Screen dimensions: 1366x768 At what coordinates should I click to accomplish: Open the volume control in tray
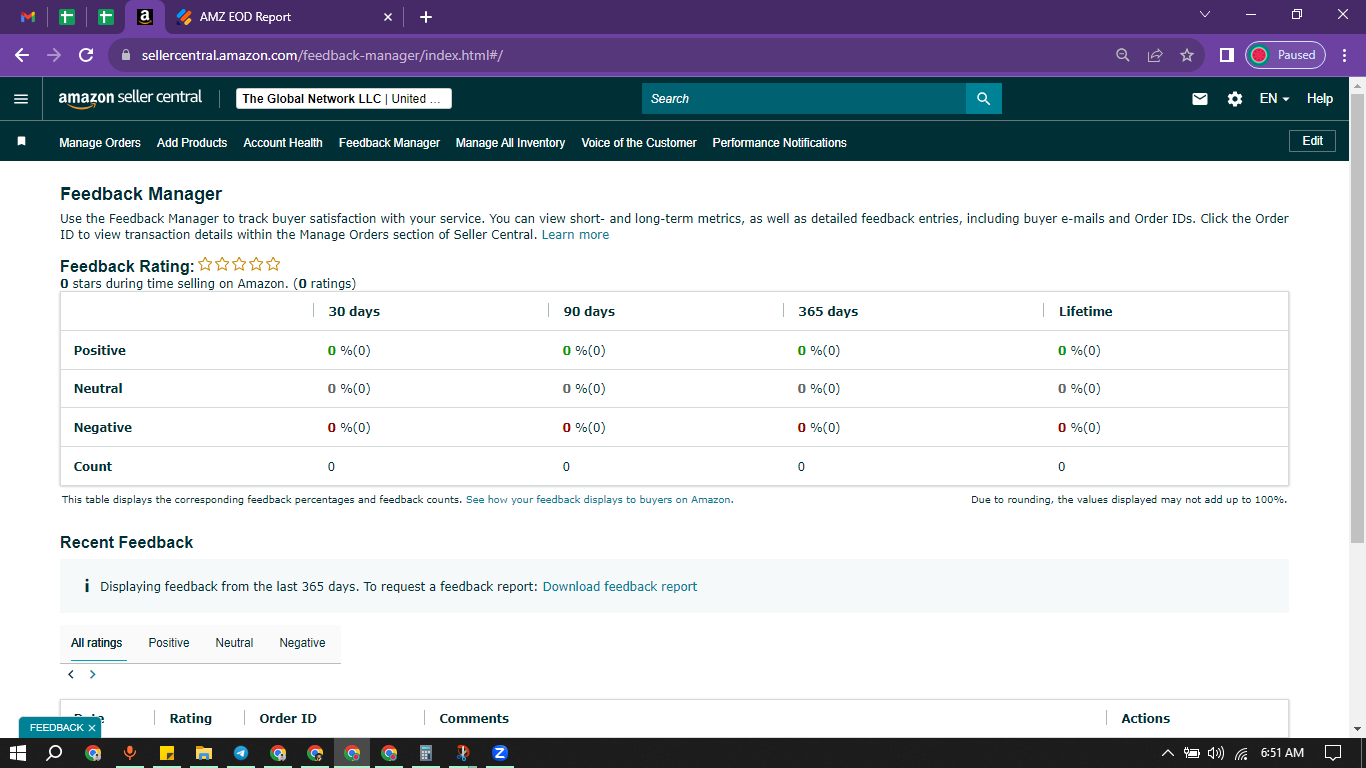coord(1216,753)
